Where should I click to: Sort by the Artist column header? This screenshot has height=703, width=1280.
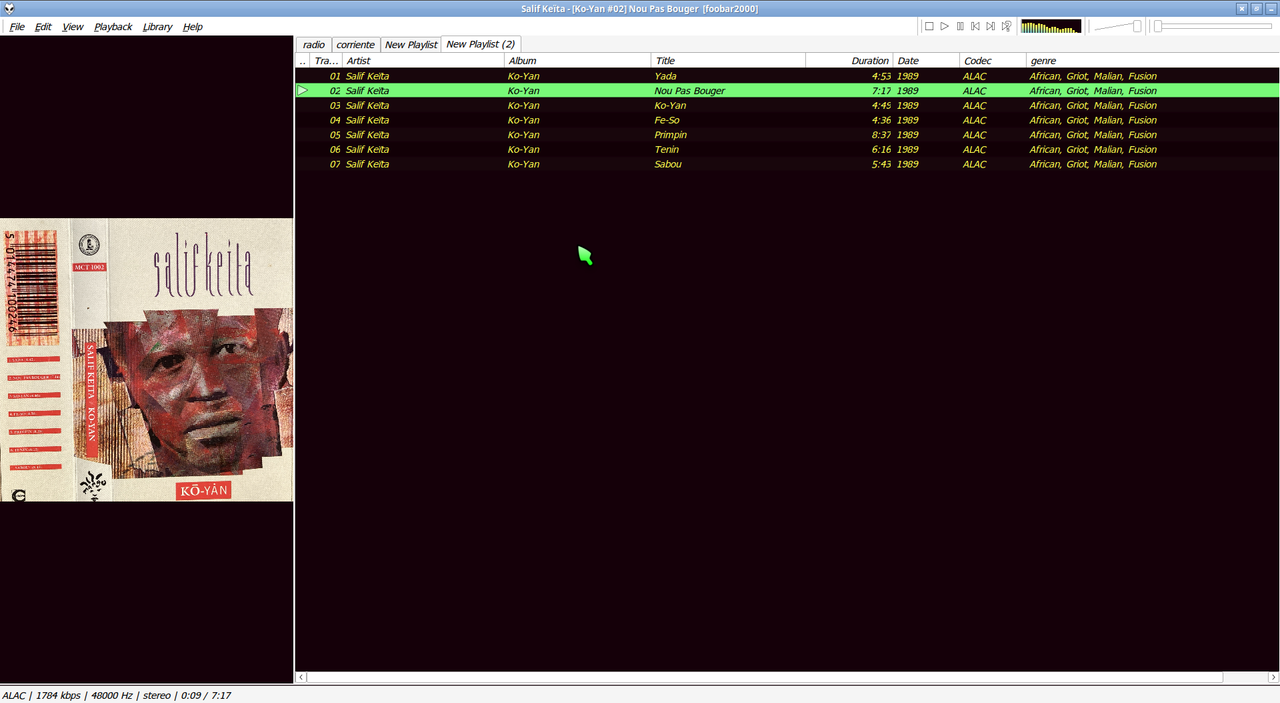[423, 61]
